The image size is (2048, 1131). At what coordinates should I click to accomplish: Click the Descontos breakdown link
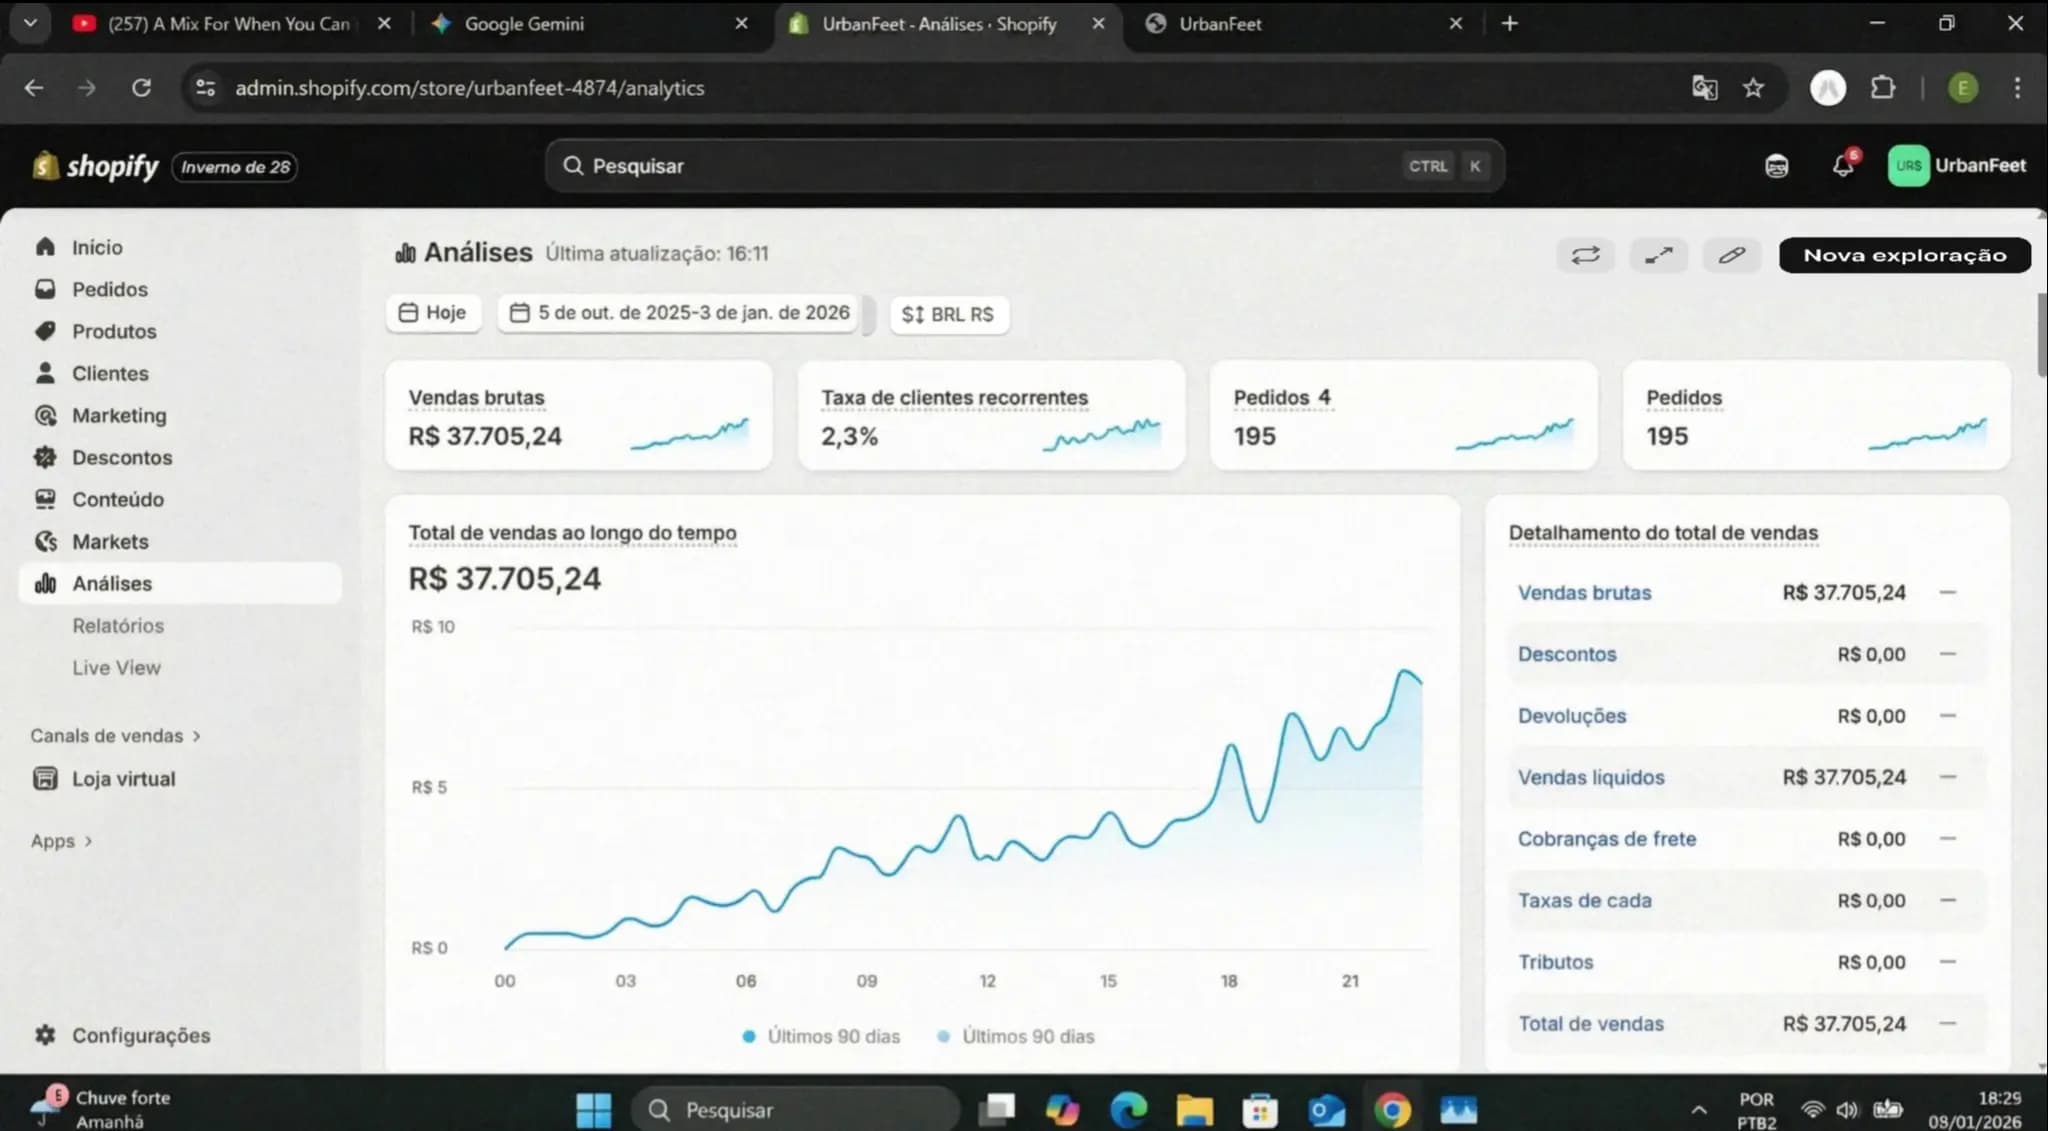(x=1567, y=654)
